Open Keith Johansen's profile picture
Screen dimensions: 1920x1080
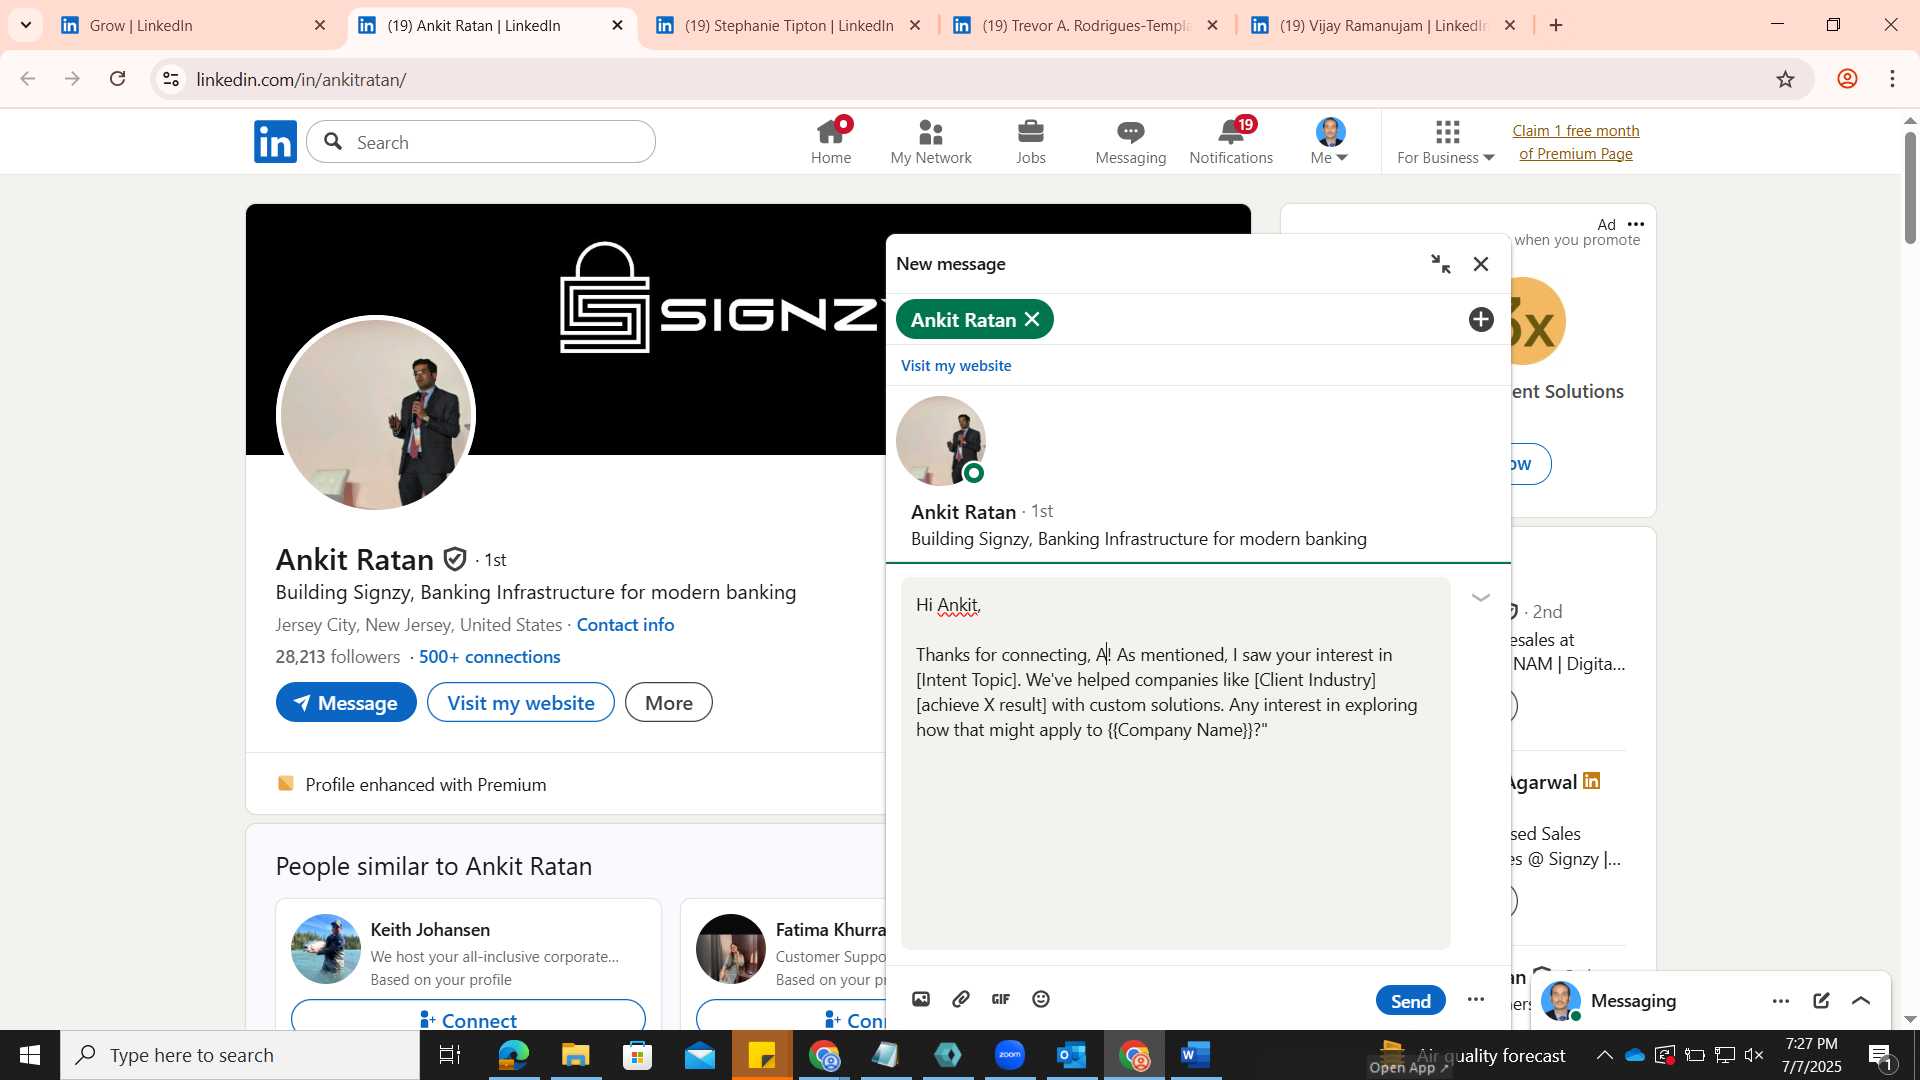coord(326,949)
